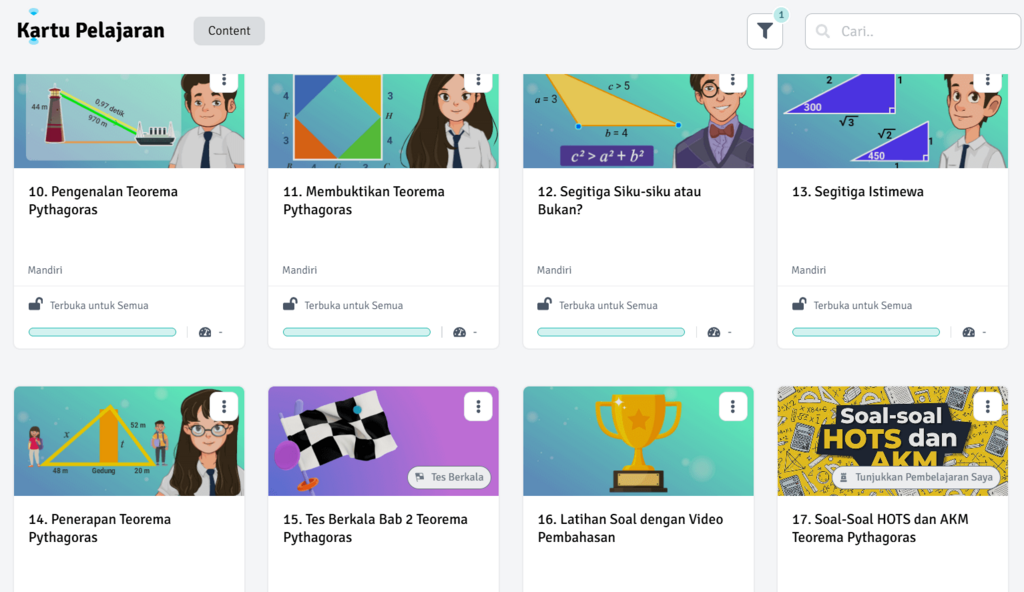Click kebab menu on Tes Berkala card

tap(478, 406)
